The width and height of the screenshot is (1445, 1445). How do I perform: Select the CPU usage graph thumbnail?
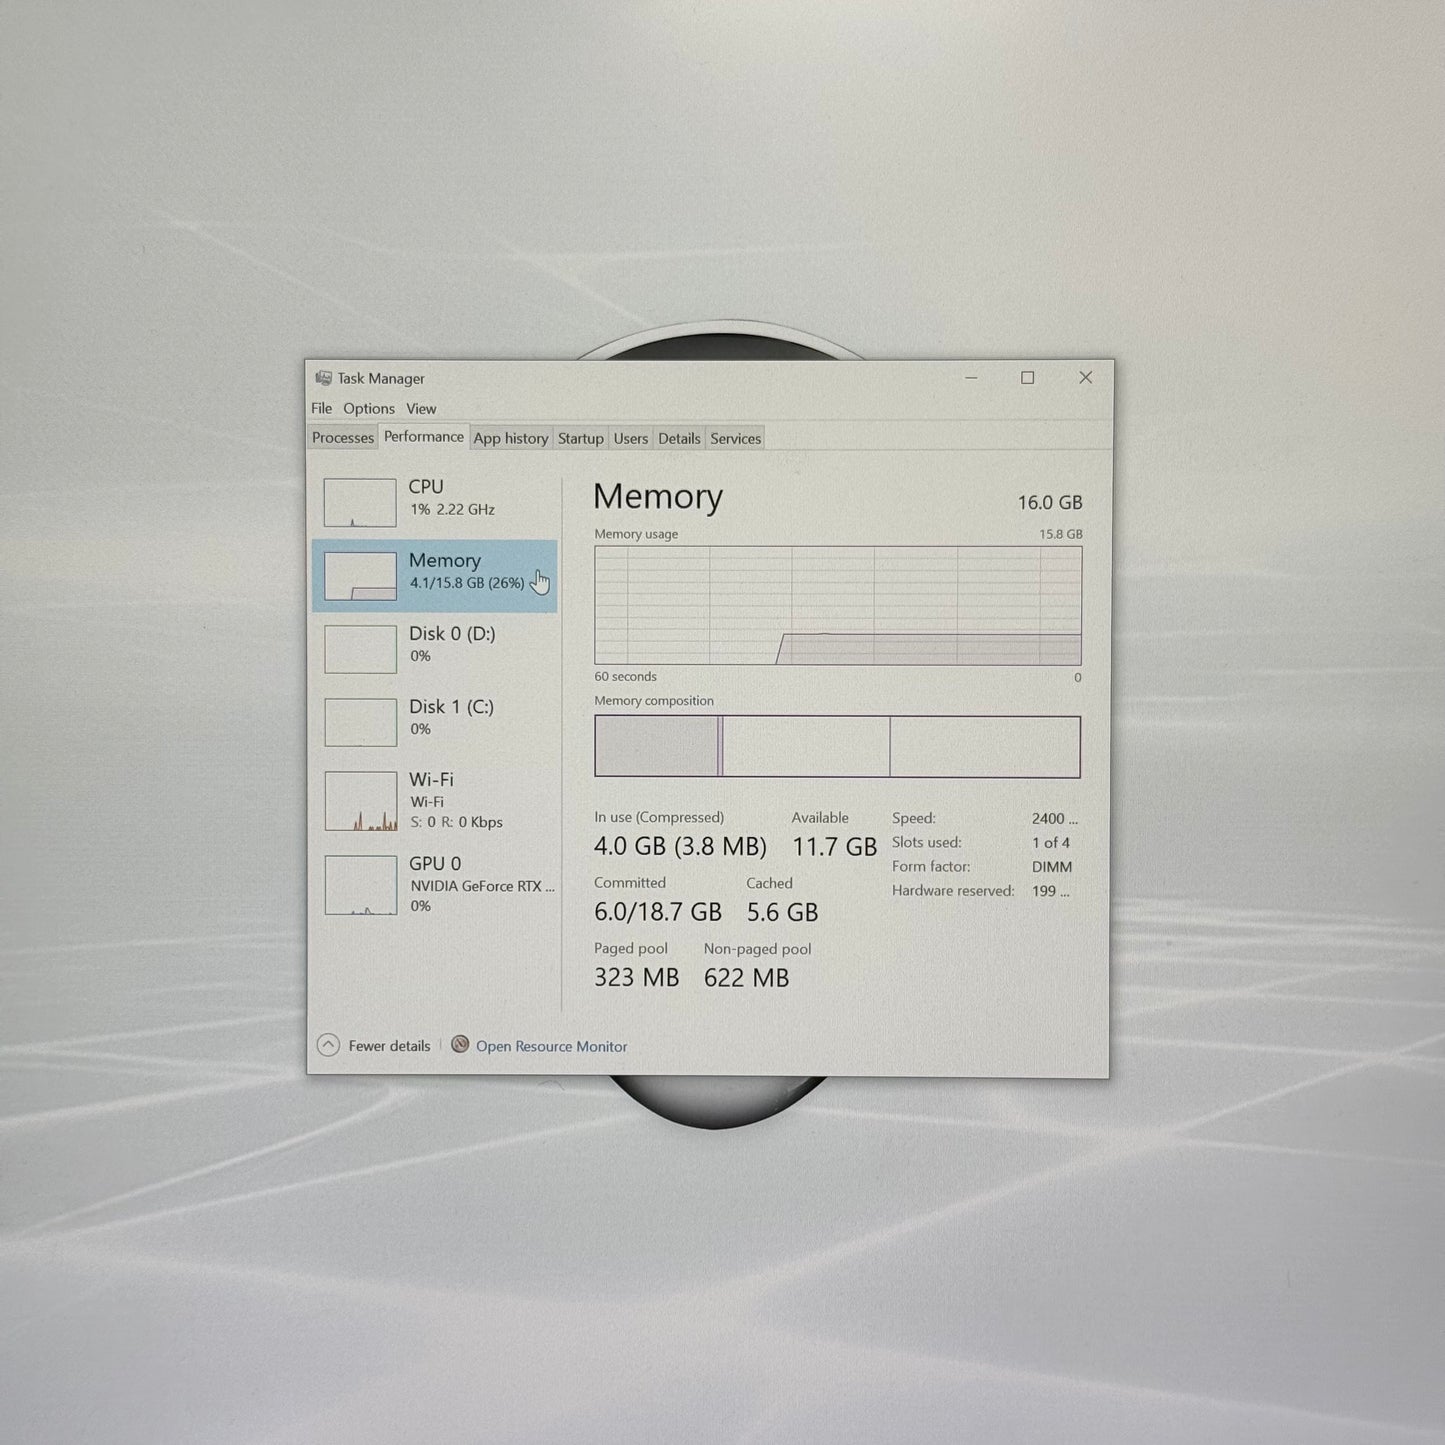pyautogui.click(x=360, y=502)
